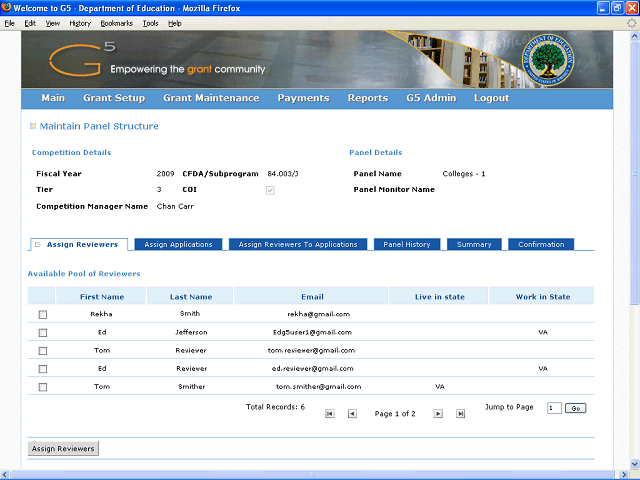This screenshot has height=480, width=640.
Task: Click the Department of Education seal logo
Action: coord(549,61)
